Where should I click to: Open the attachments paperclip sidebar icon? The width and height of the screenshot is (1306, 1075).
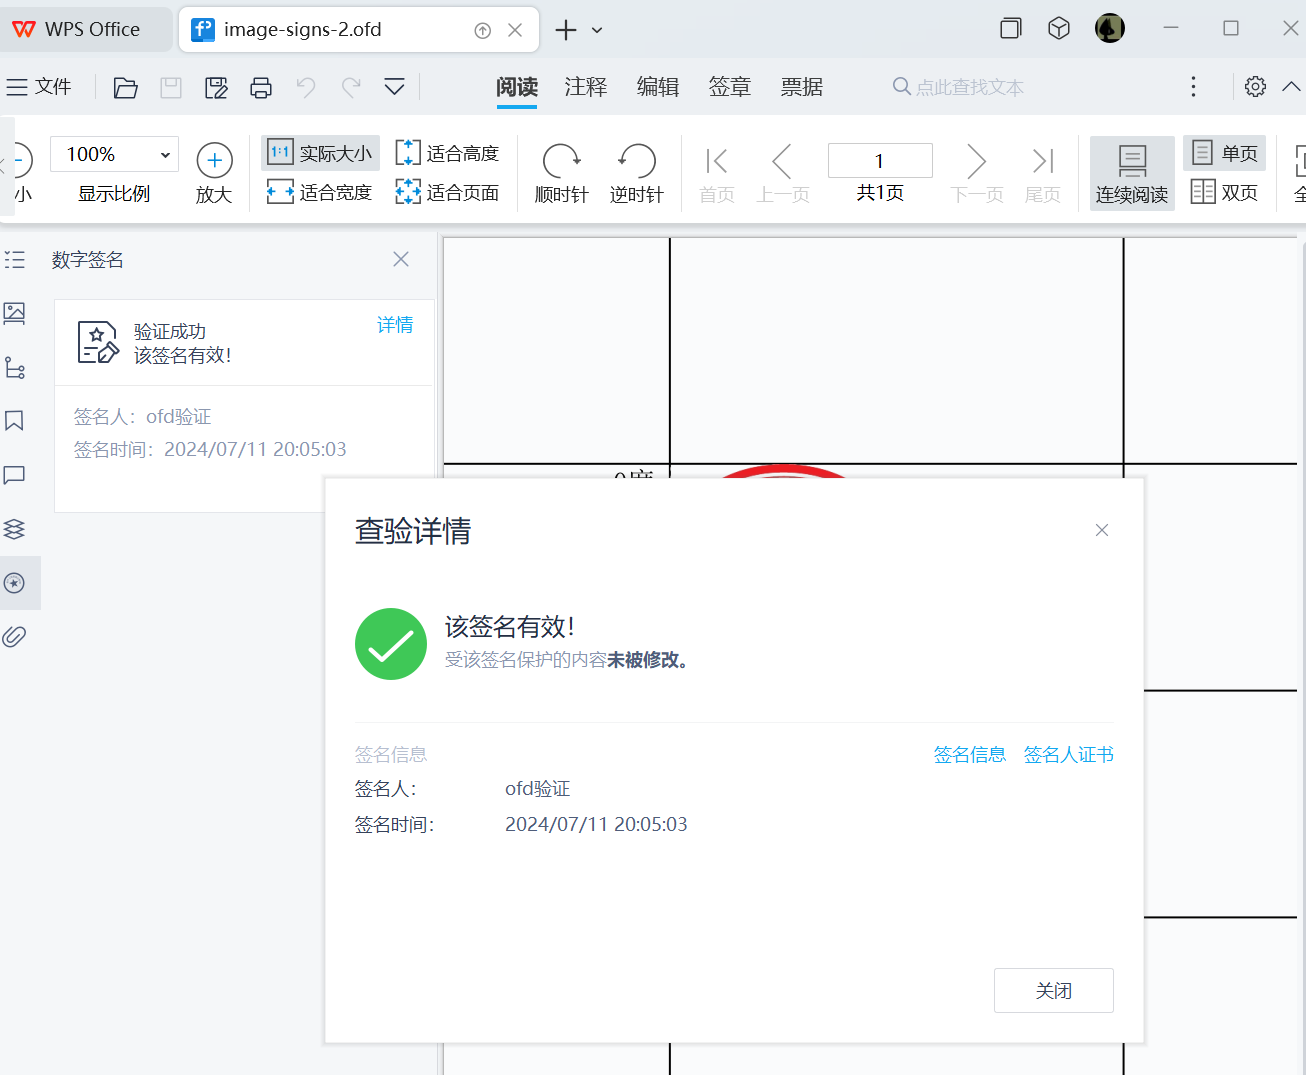pos(15,636)
